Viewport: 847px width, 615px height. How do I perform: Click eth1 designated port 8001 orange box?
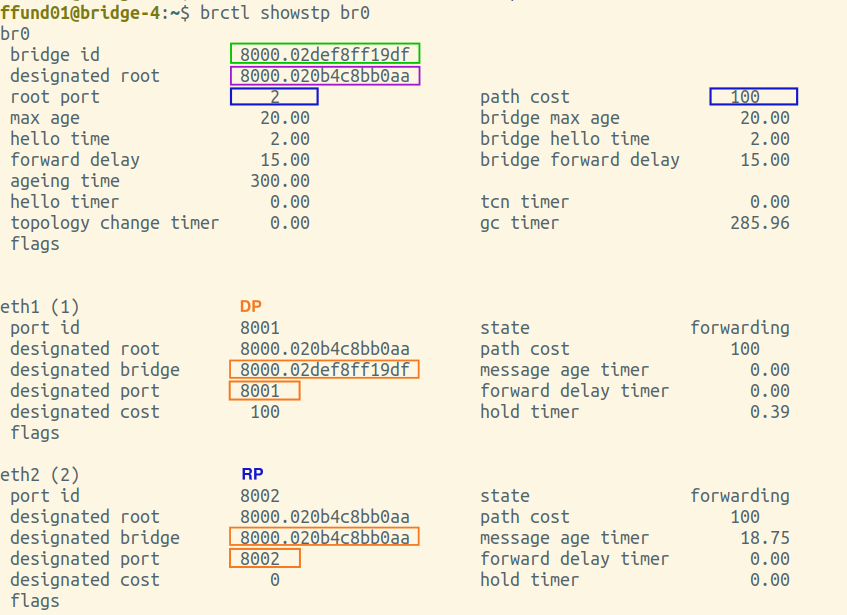[x=265, y=390]
